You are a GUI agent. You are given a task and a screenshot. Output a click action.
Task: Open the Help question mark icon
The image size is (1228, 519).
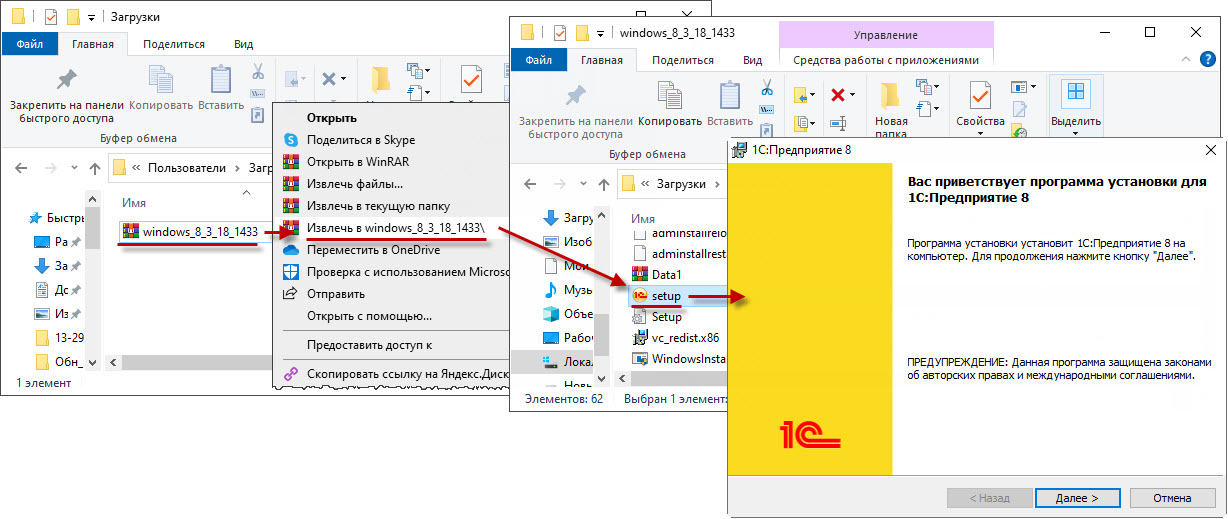[1209, 60]
